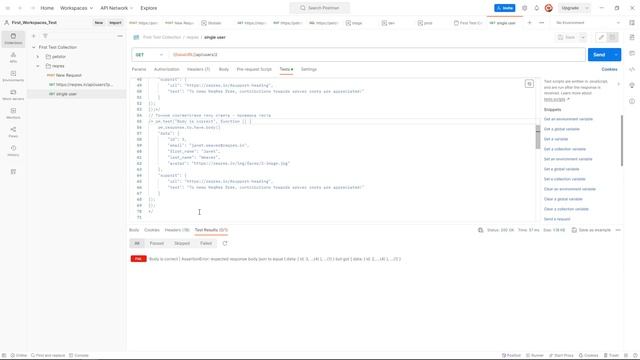This screenshot has height=360, width=640.
Task: Click the edit pencil icon
Action: click(601, 37)
